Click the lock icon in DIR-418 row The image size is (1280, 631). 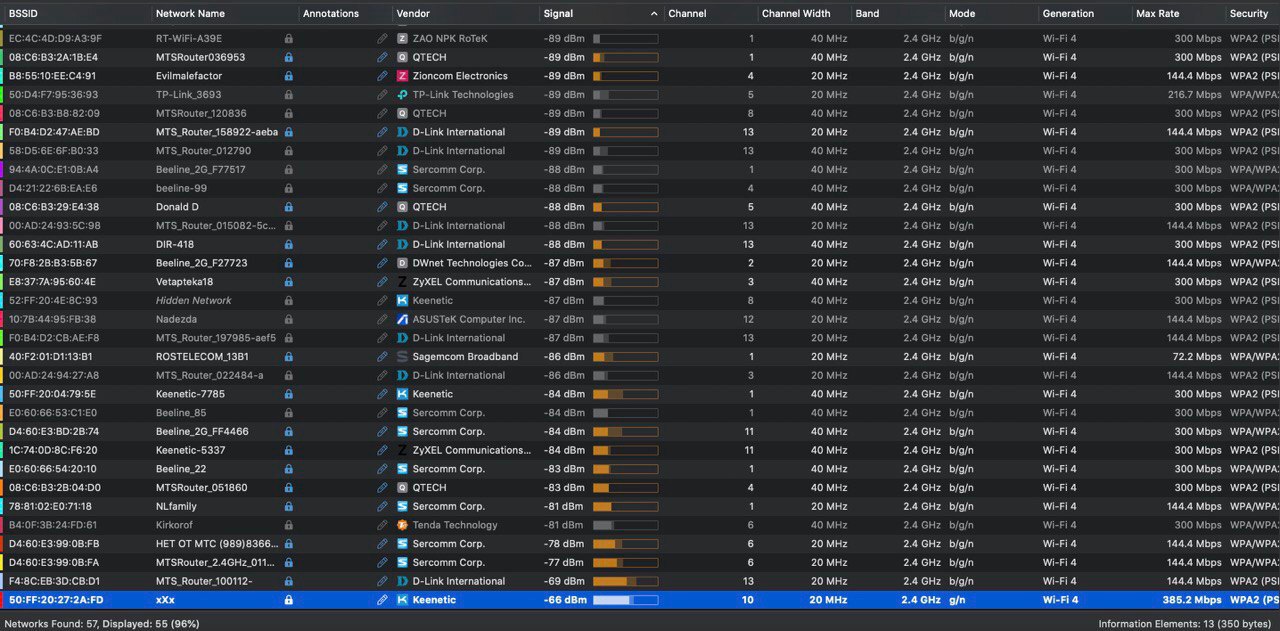tap(288, 244)
